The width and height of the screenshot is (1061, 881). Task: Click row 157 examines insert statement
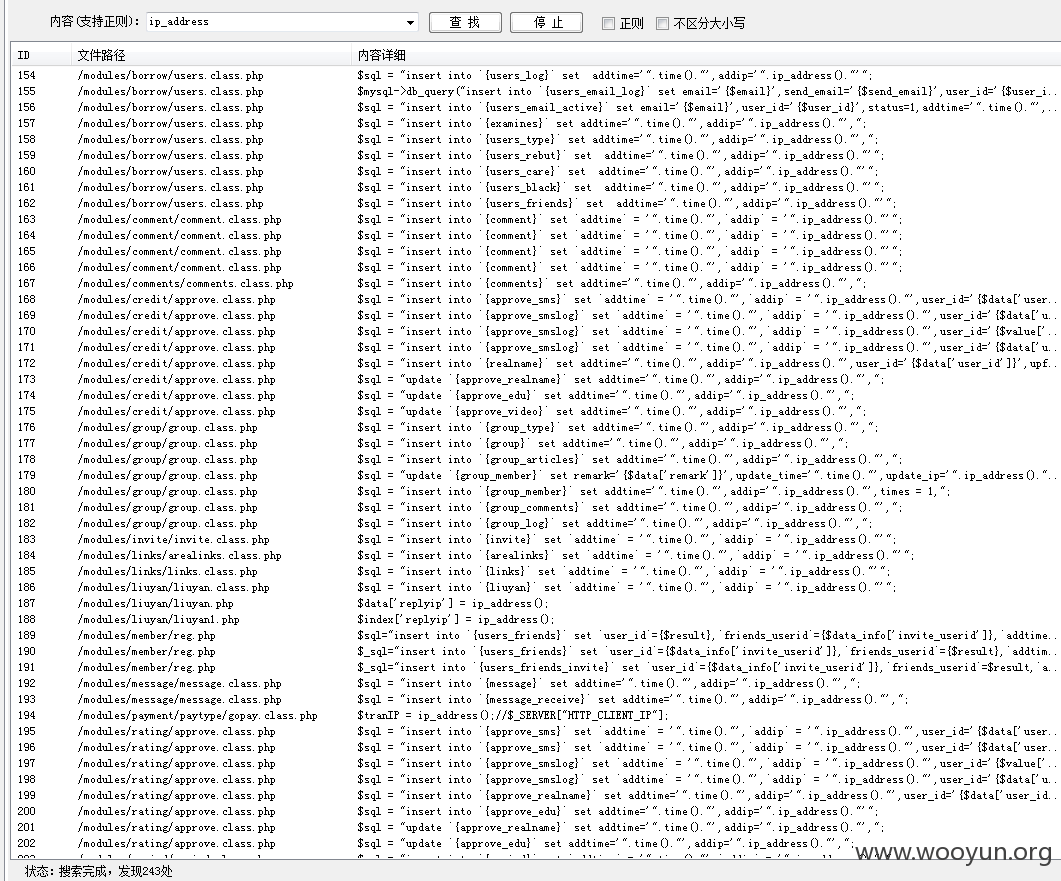pos(612,123)
